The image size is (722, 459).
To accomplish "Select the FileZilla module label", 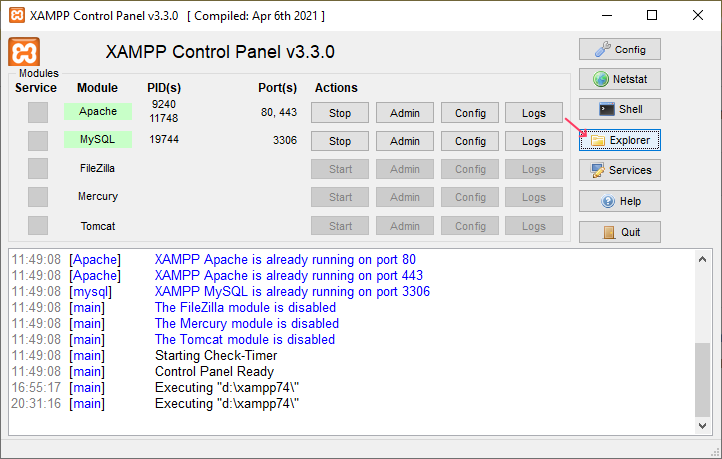I will coord(97,168).
